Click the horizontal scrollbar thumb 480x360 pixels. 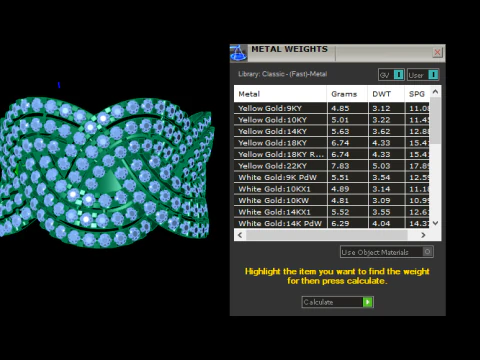click(327, 235)
